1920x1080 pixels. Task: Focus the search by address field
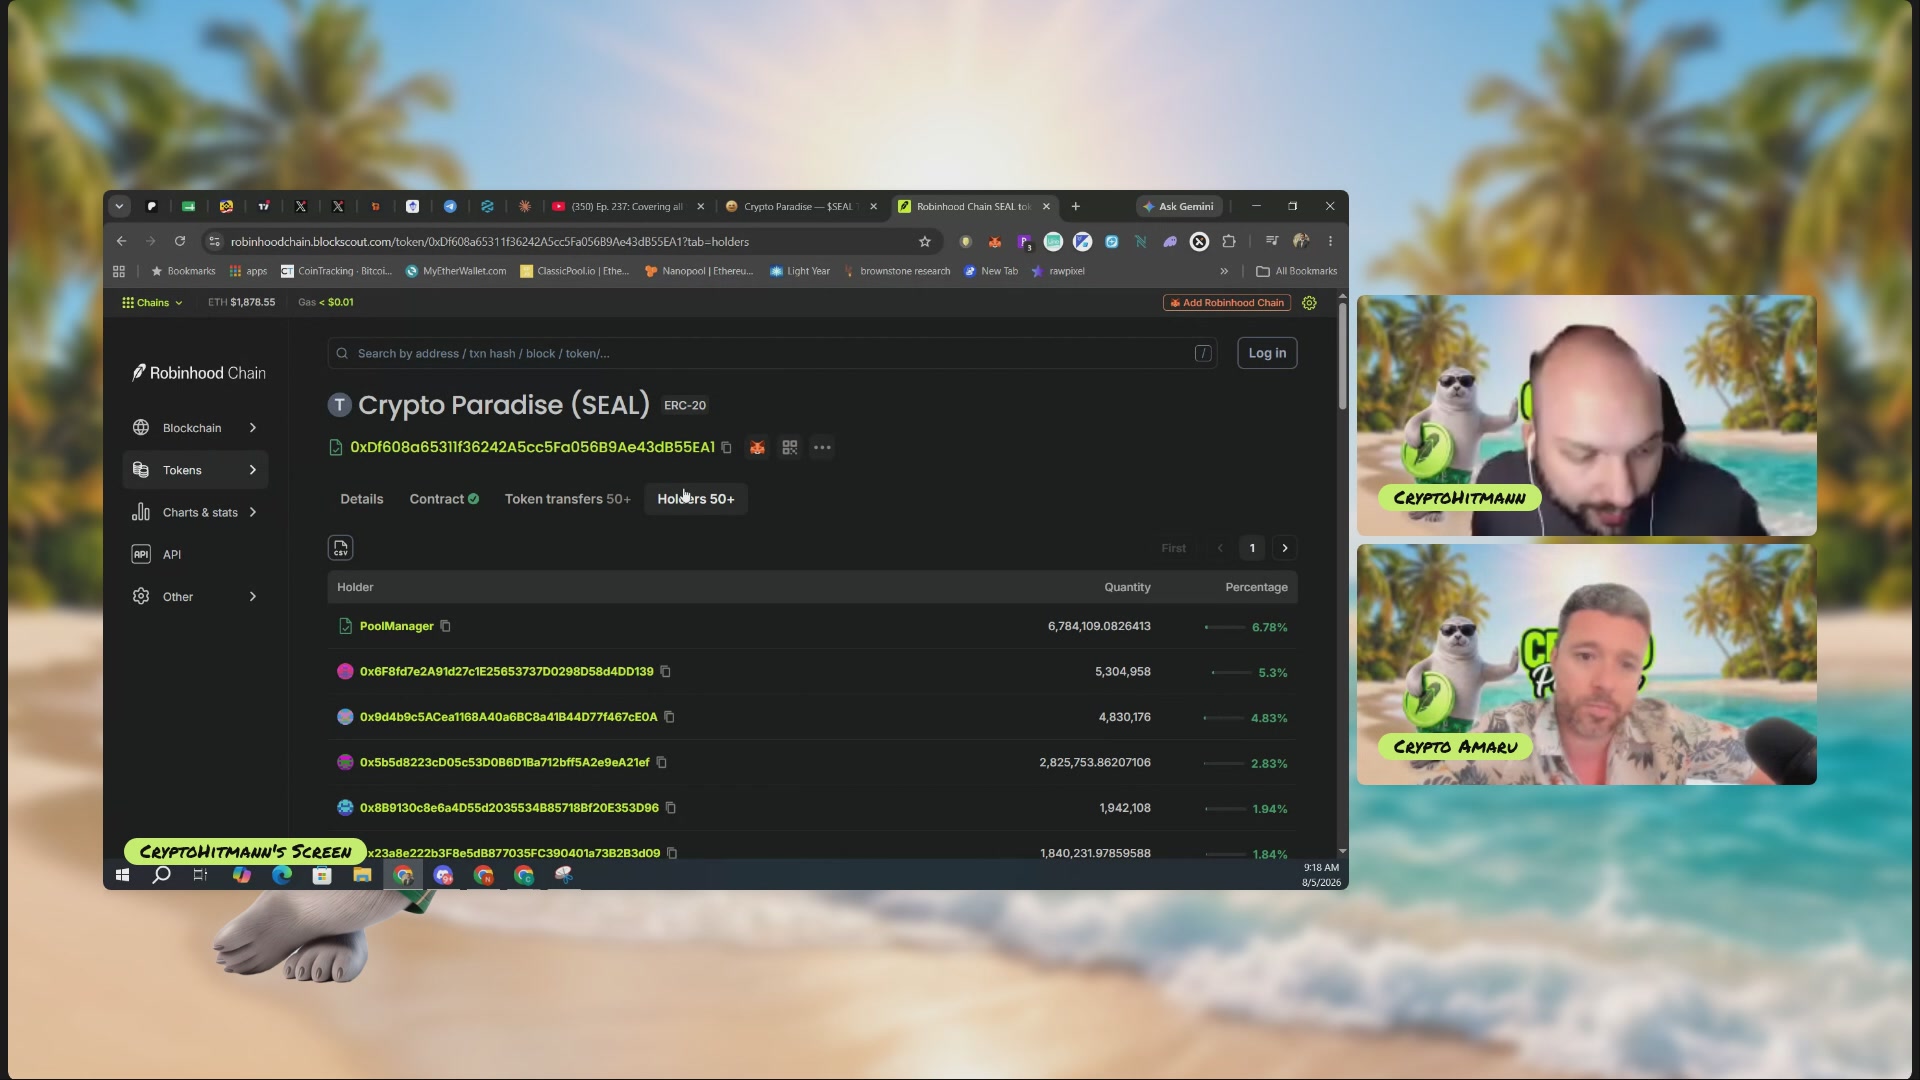[x=771, y=354]
